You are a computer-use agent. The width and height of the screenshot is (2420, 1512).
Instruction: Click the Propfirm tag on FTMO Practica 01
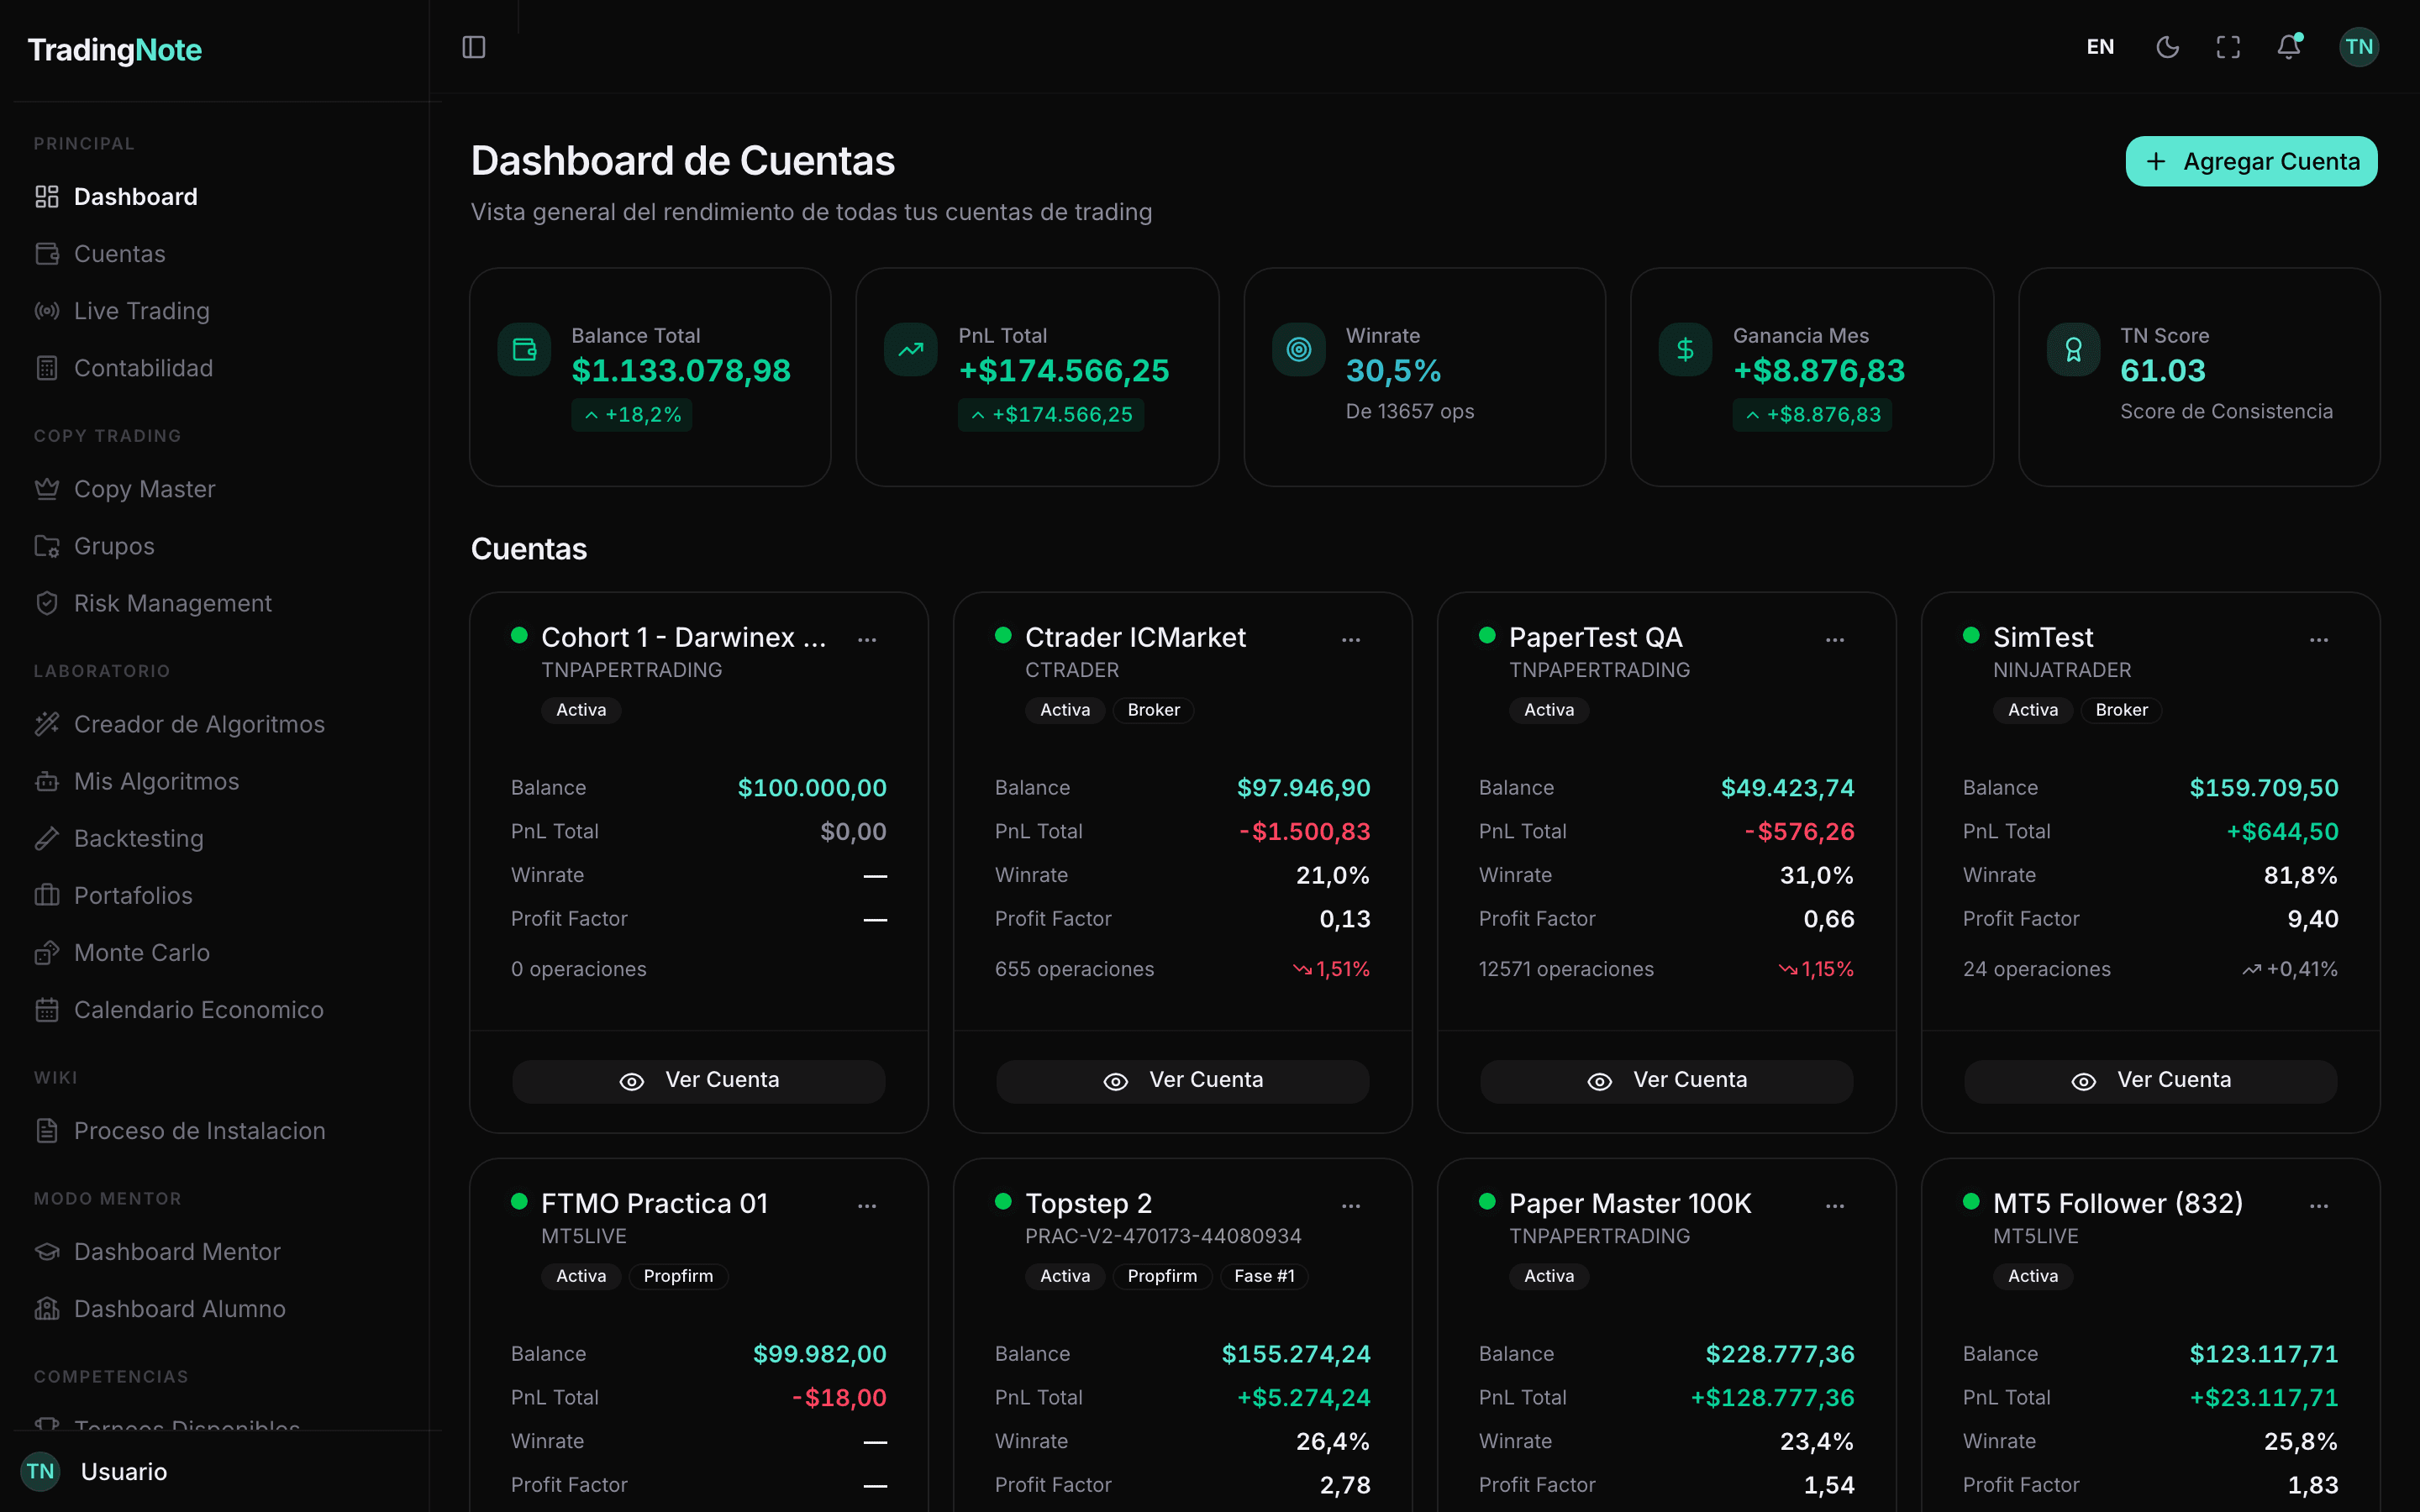tap(678, 1276)
